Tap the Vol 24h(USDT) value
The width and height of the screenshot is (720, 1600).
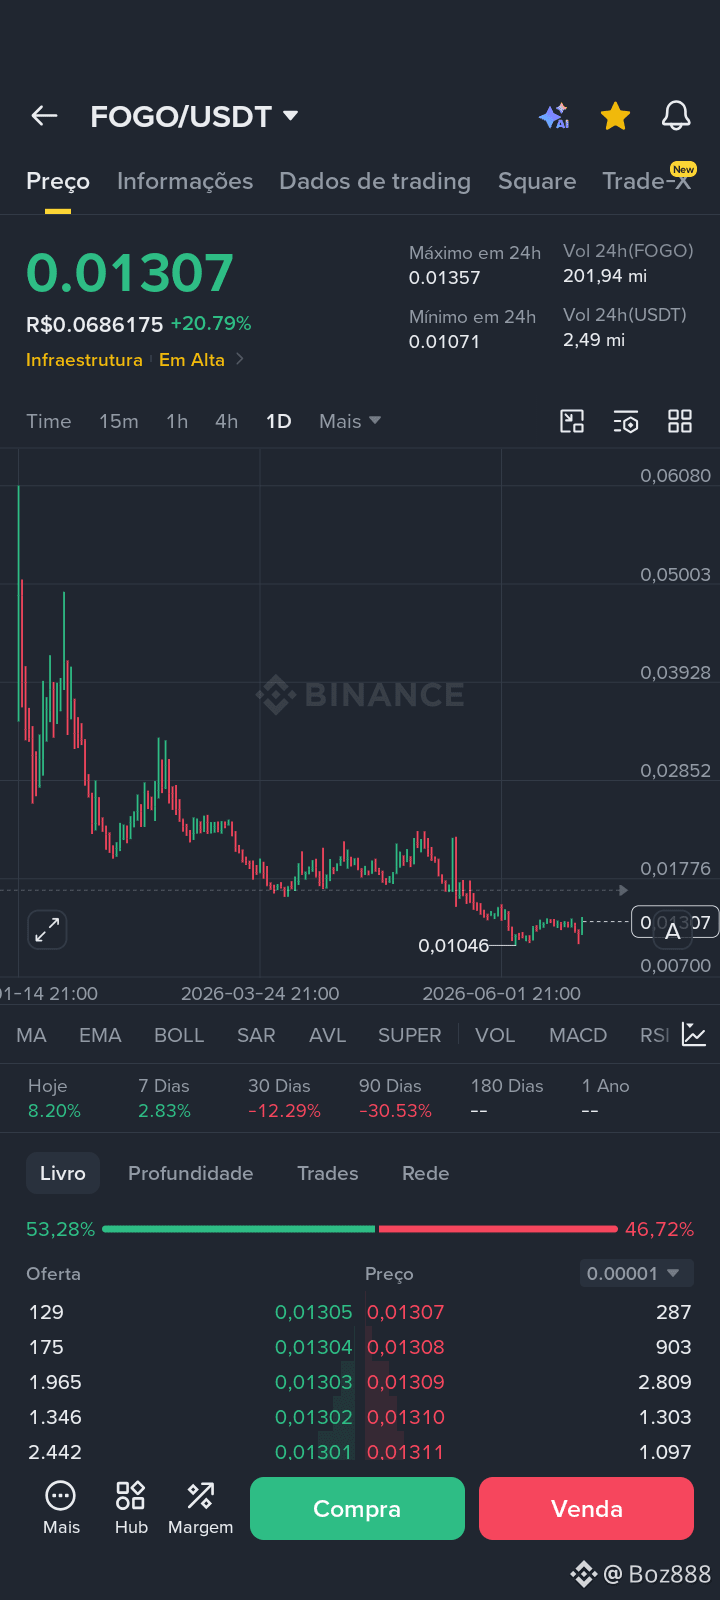tap(594, 340)
